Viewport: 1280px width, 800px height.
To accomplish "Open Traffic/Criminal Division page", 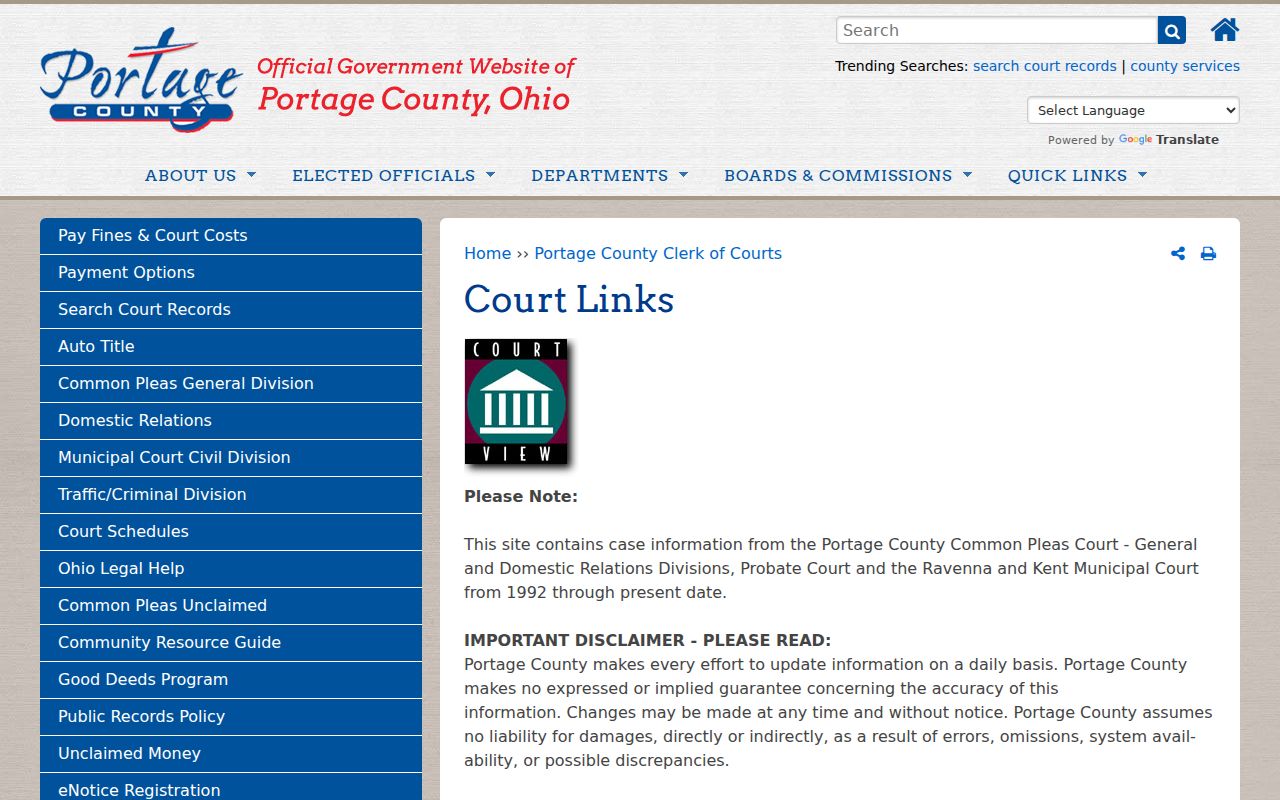I will (231, 495).
